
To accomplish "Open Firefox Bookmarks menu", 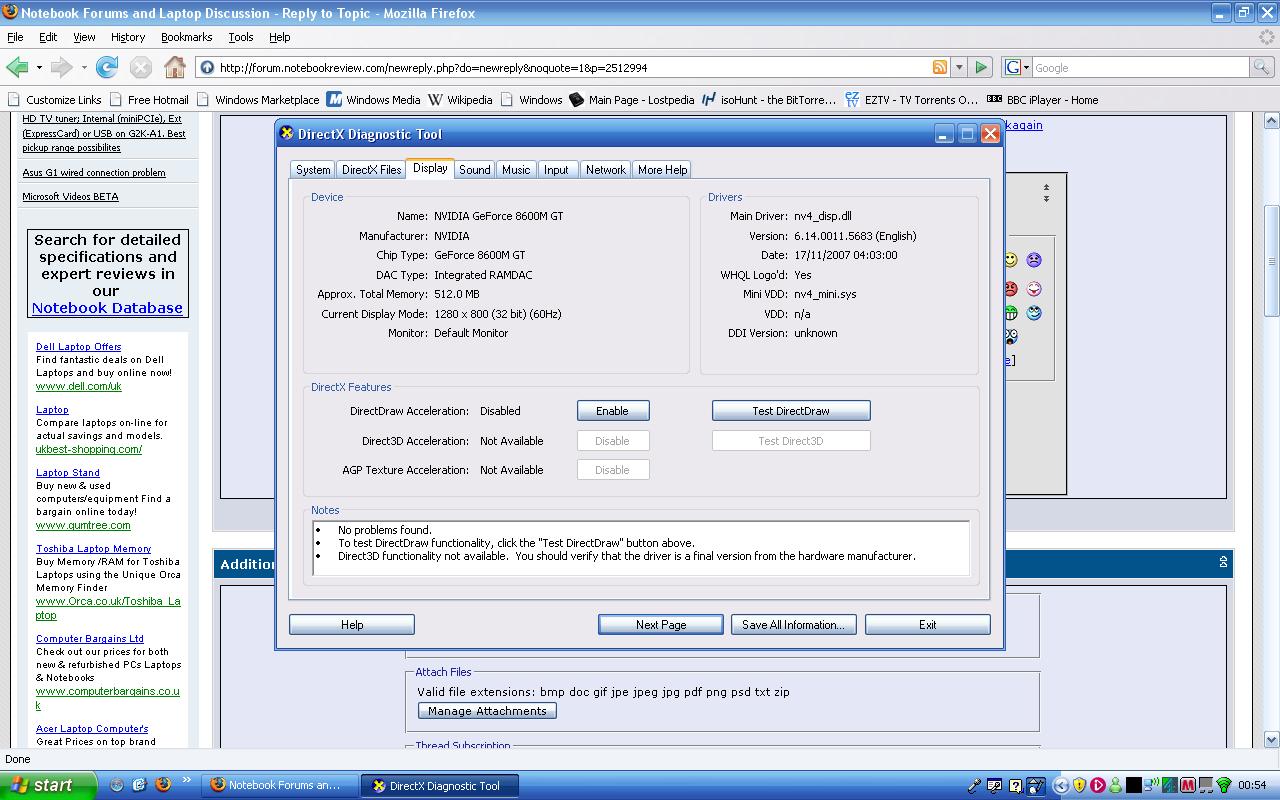I will [x=186, y=37].
